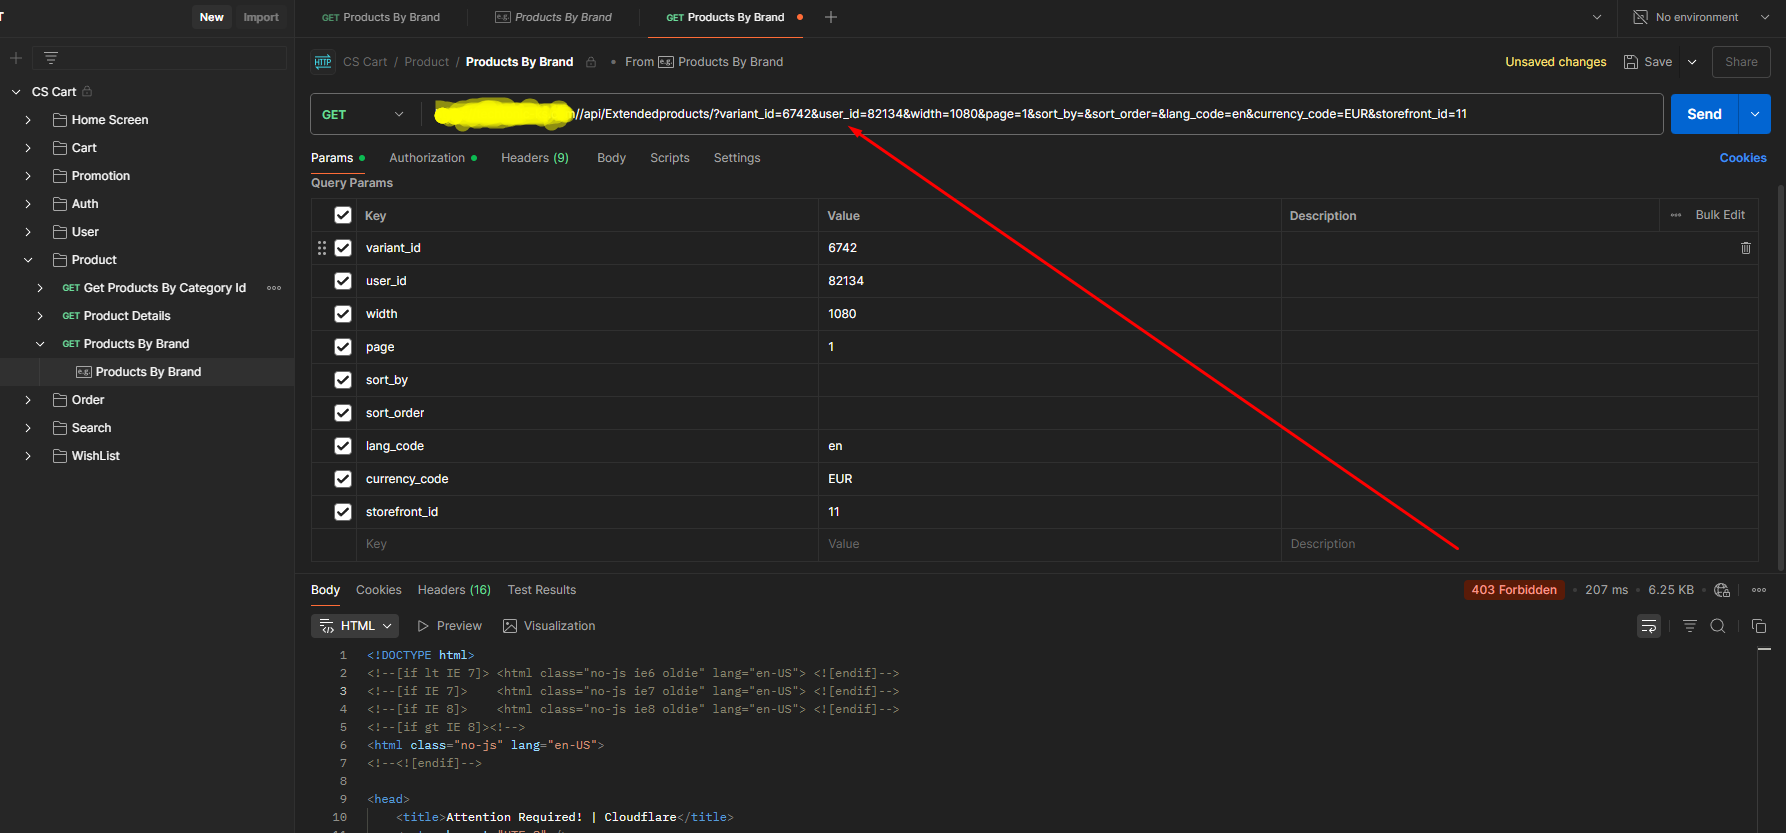Select the Product Details request in sidebar

coord(127,316)
